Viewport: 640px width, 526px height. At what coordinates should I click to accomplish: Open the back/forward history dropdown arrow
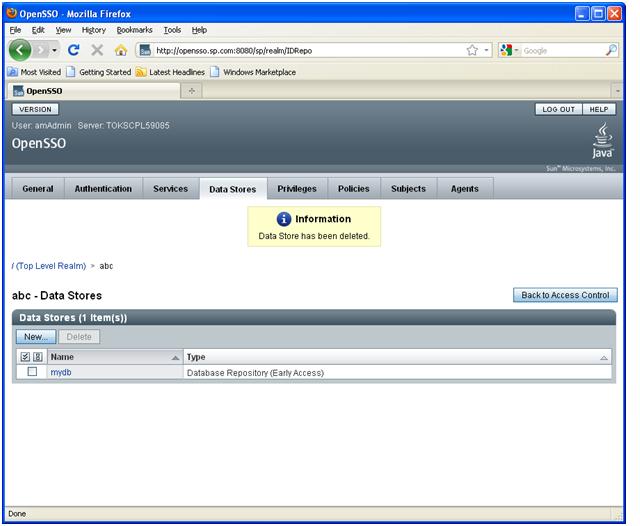pyautogui.click(x=54, y=50)
